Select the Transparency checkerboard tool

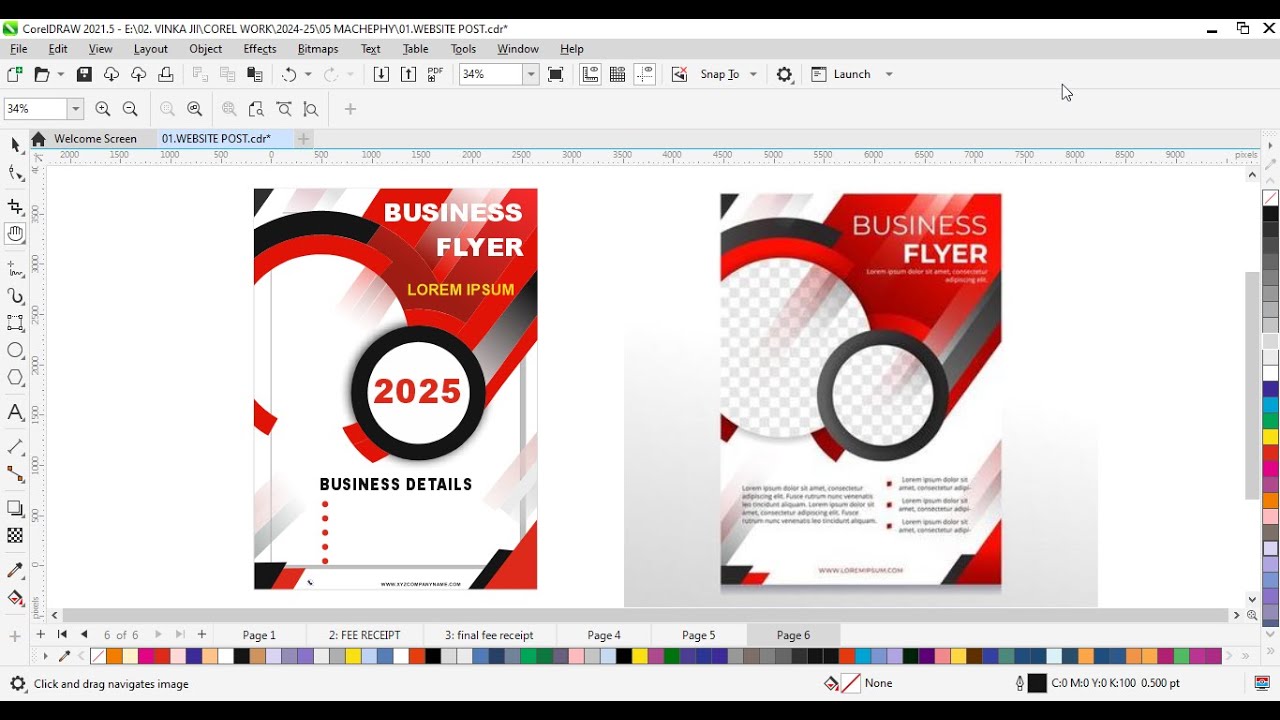click(15, 536)
